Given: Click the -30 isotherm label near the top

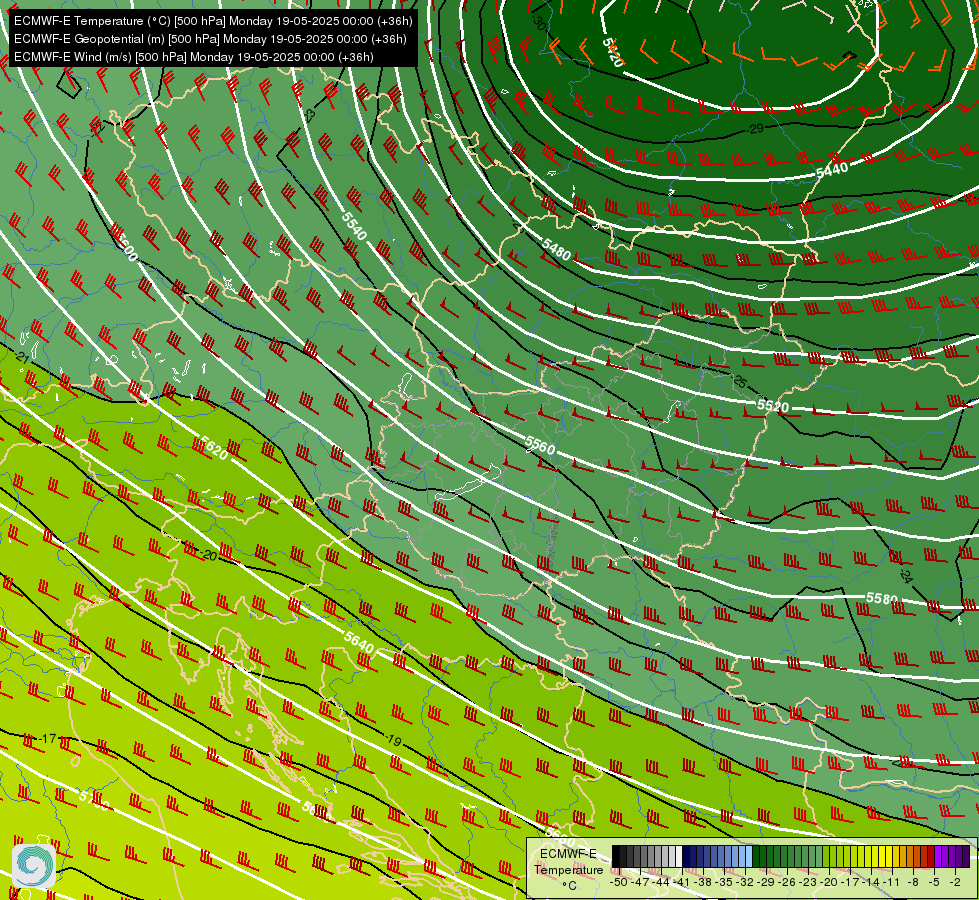Looking at the screenshot, I should pos(539,22).
